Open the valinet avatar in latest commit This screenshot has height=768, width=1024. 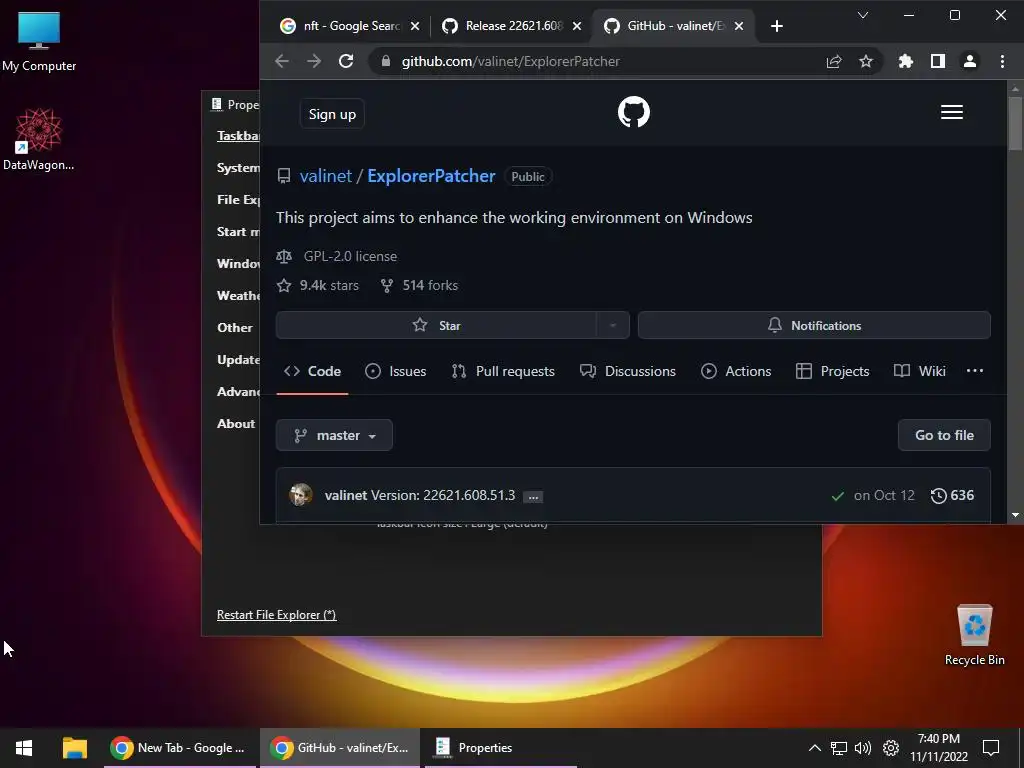pos(300,495)
